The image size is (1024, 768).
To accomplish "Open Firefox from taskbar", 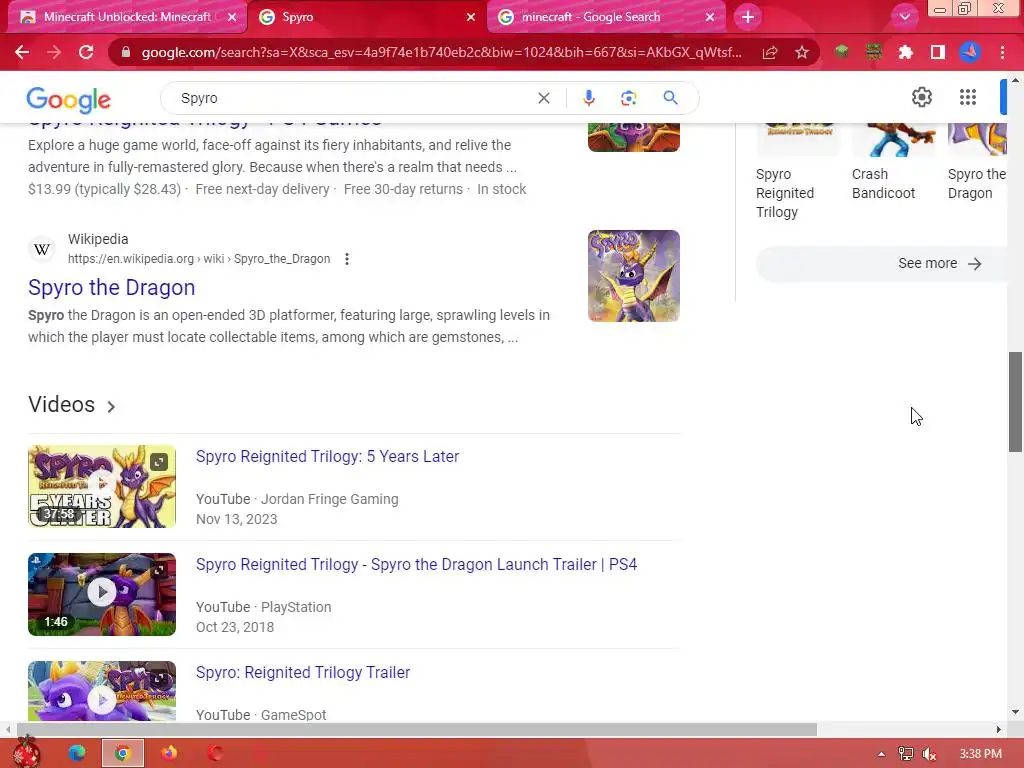I will 169,753.
